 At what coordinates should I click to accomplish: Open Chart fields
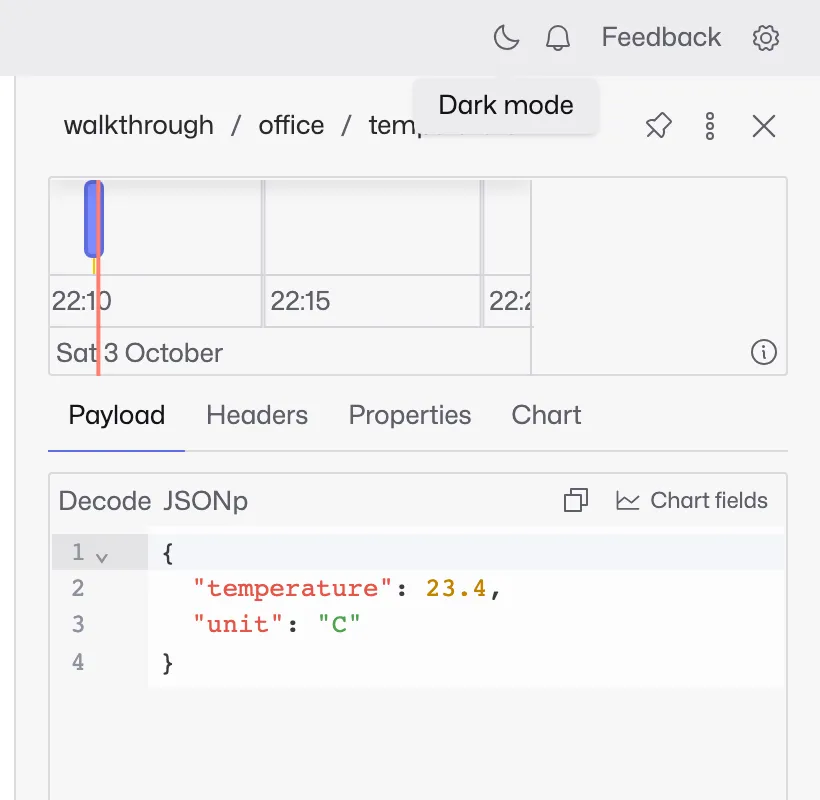[691, 500]
